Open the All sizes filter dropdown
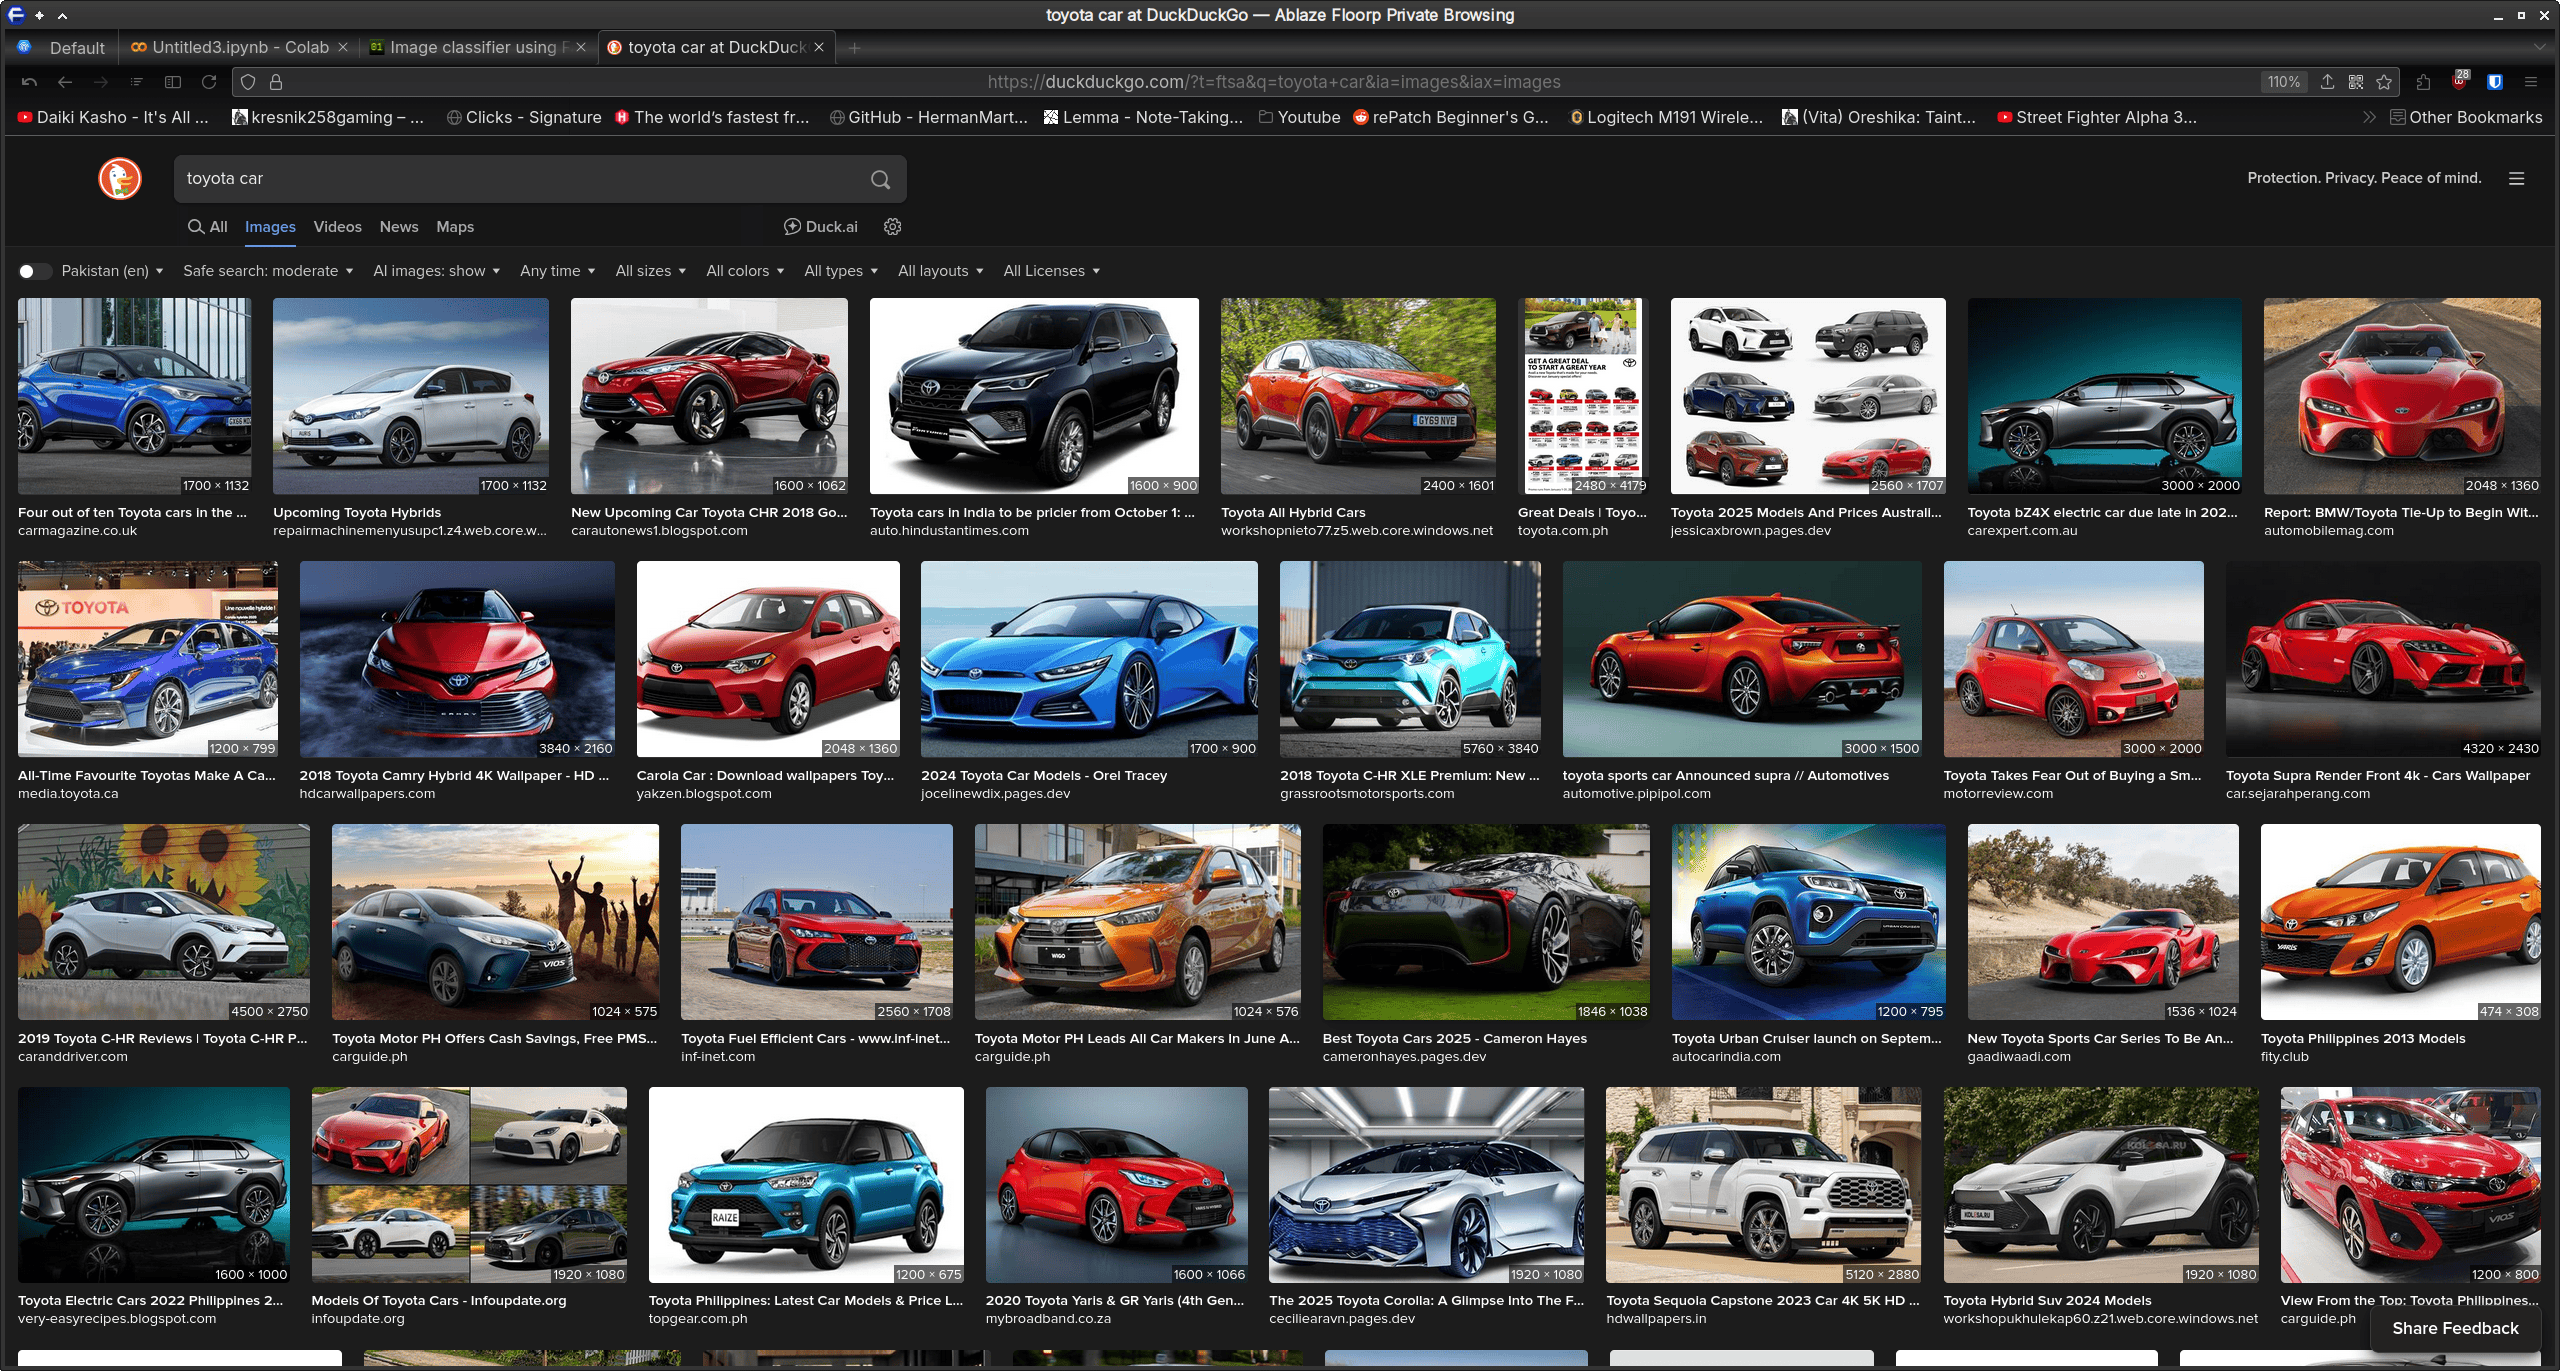Screen dimensions: 2560x1371 650,271
